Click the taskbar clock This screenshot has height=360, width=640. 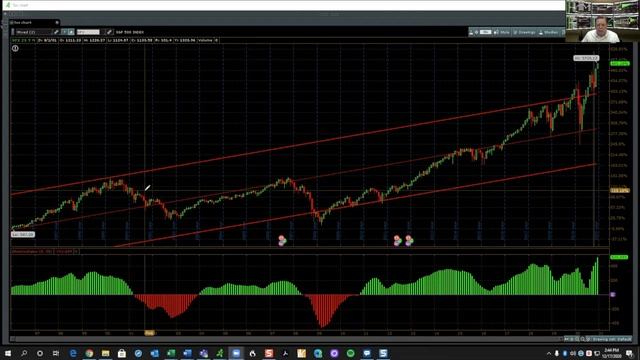[611, 353]
